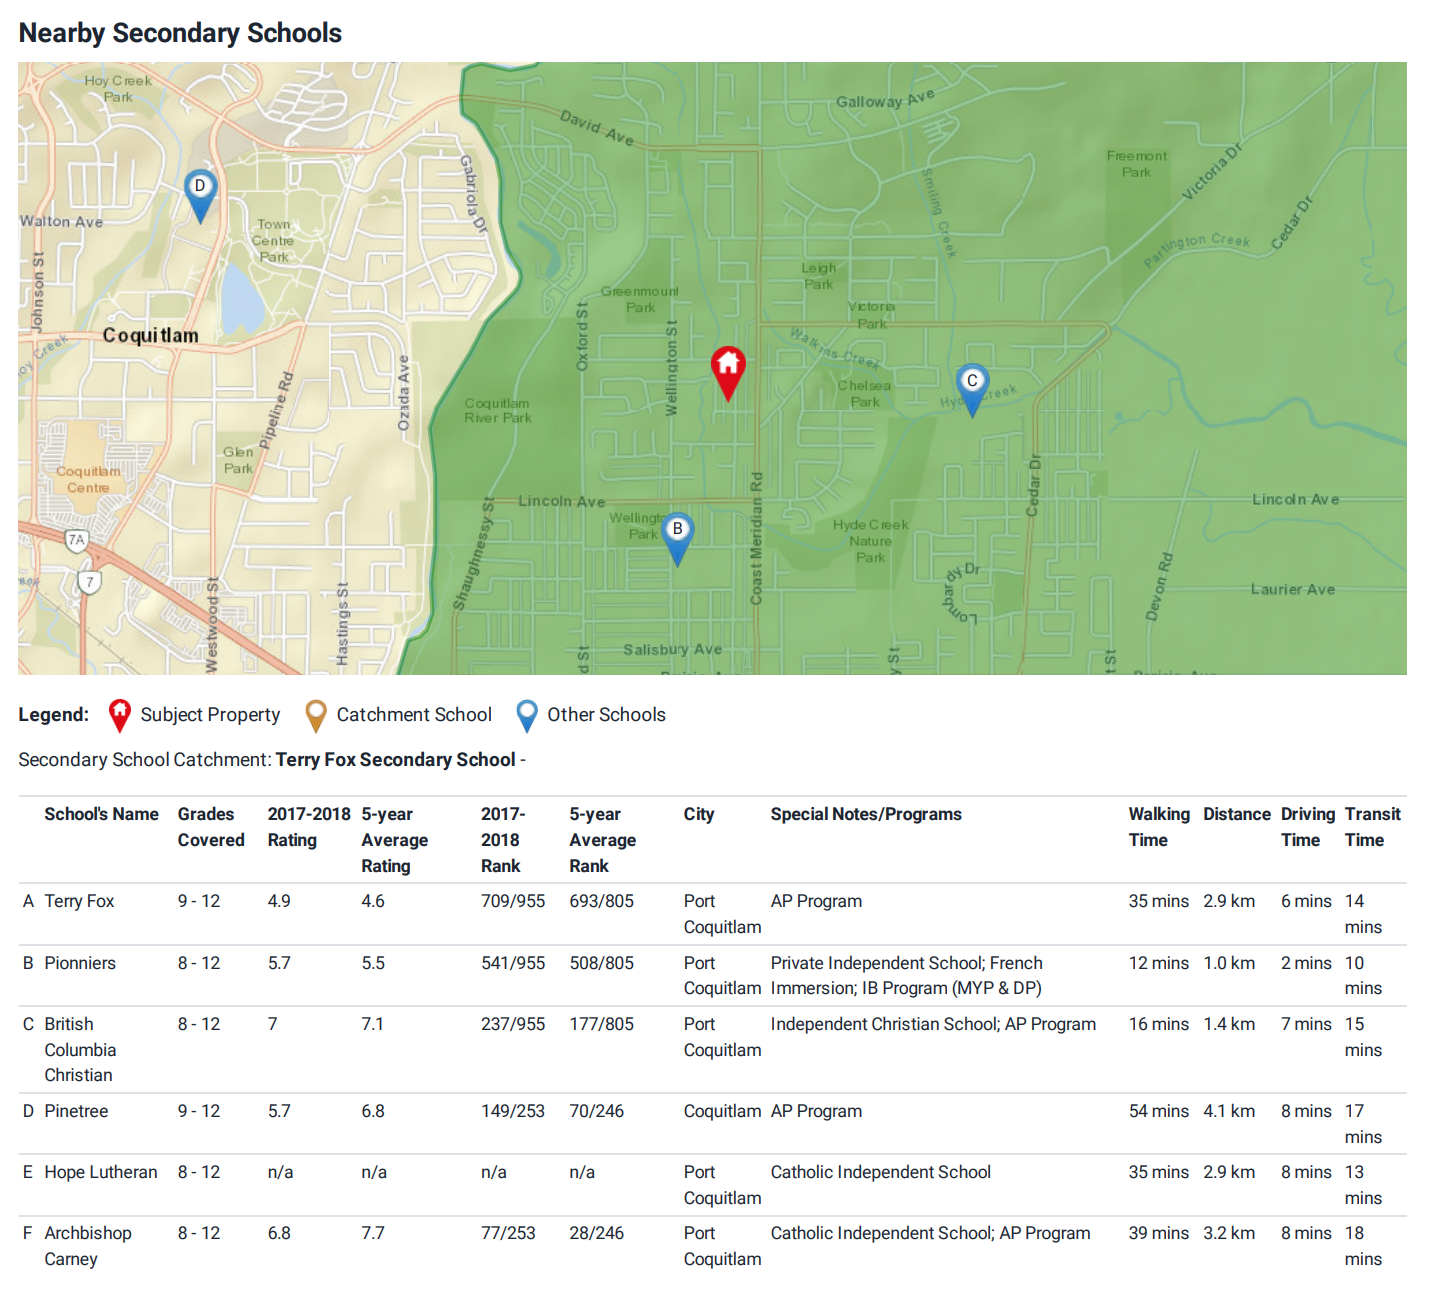Viewport: 1432px width, 1314px height.
Task: Click the Coquitlam city label on map
Action: (x=150, y=335)
